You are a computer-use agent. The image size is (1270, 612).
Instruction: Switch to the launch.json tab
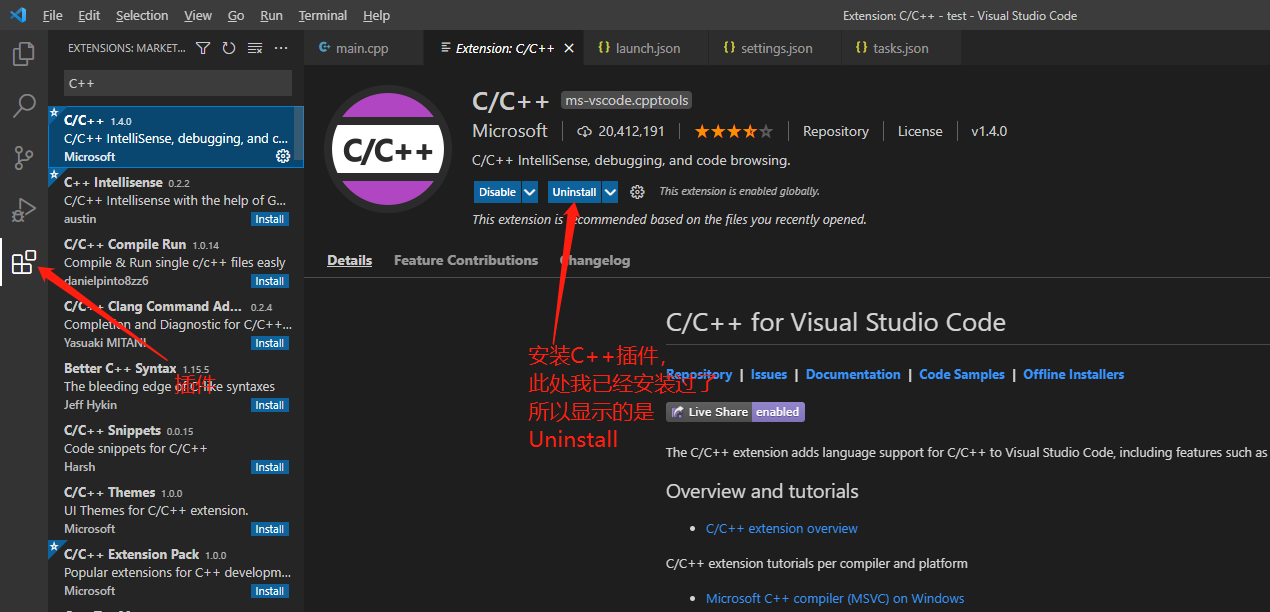click(x=646, y=48)
